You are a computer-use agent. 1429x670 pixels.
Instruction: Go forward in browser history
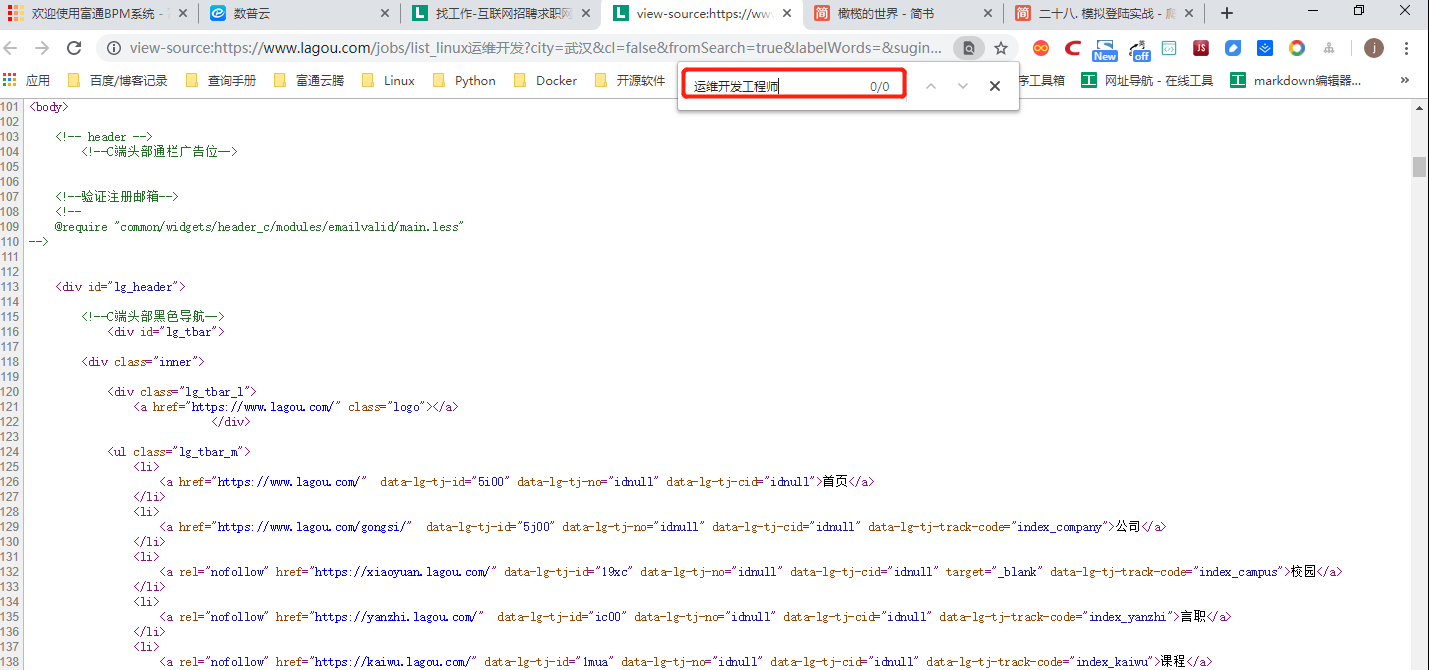click(x=42, y=48)
